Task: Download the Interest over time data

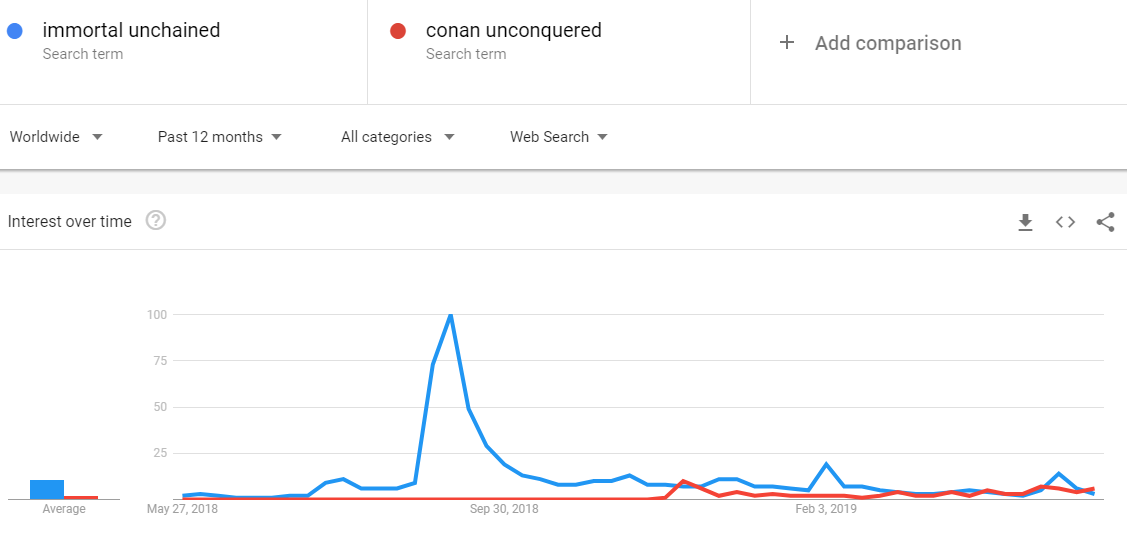Action: pyautogui.click(x=1025, y=222)
